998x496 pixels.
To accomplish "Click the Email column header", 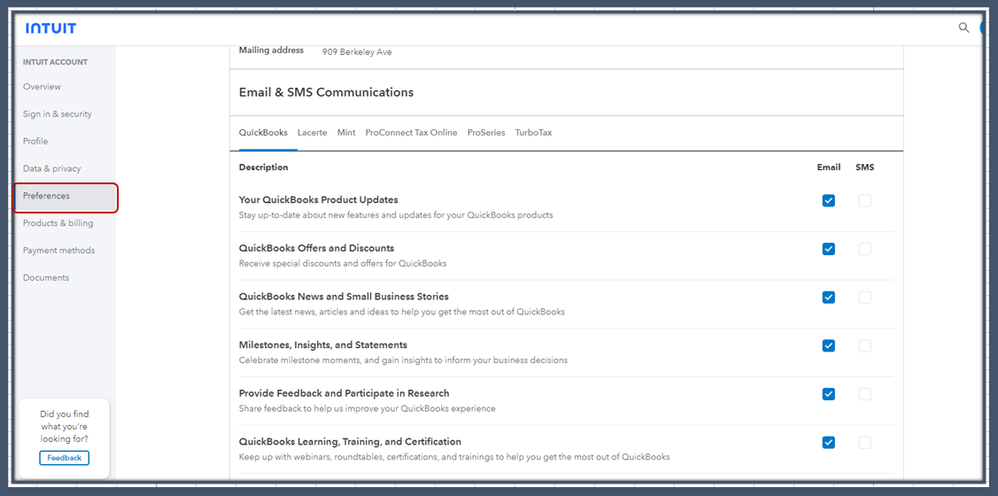I will click(x=829, y=167).
